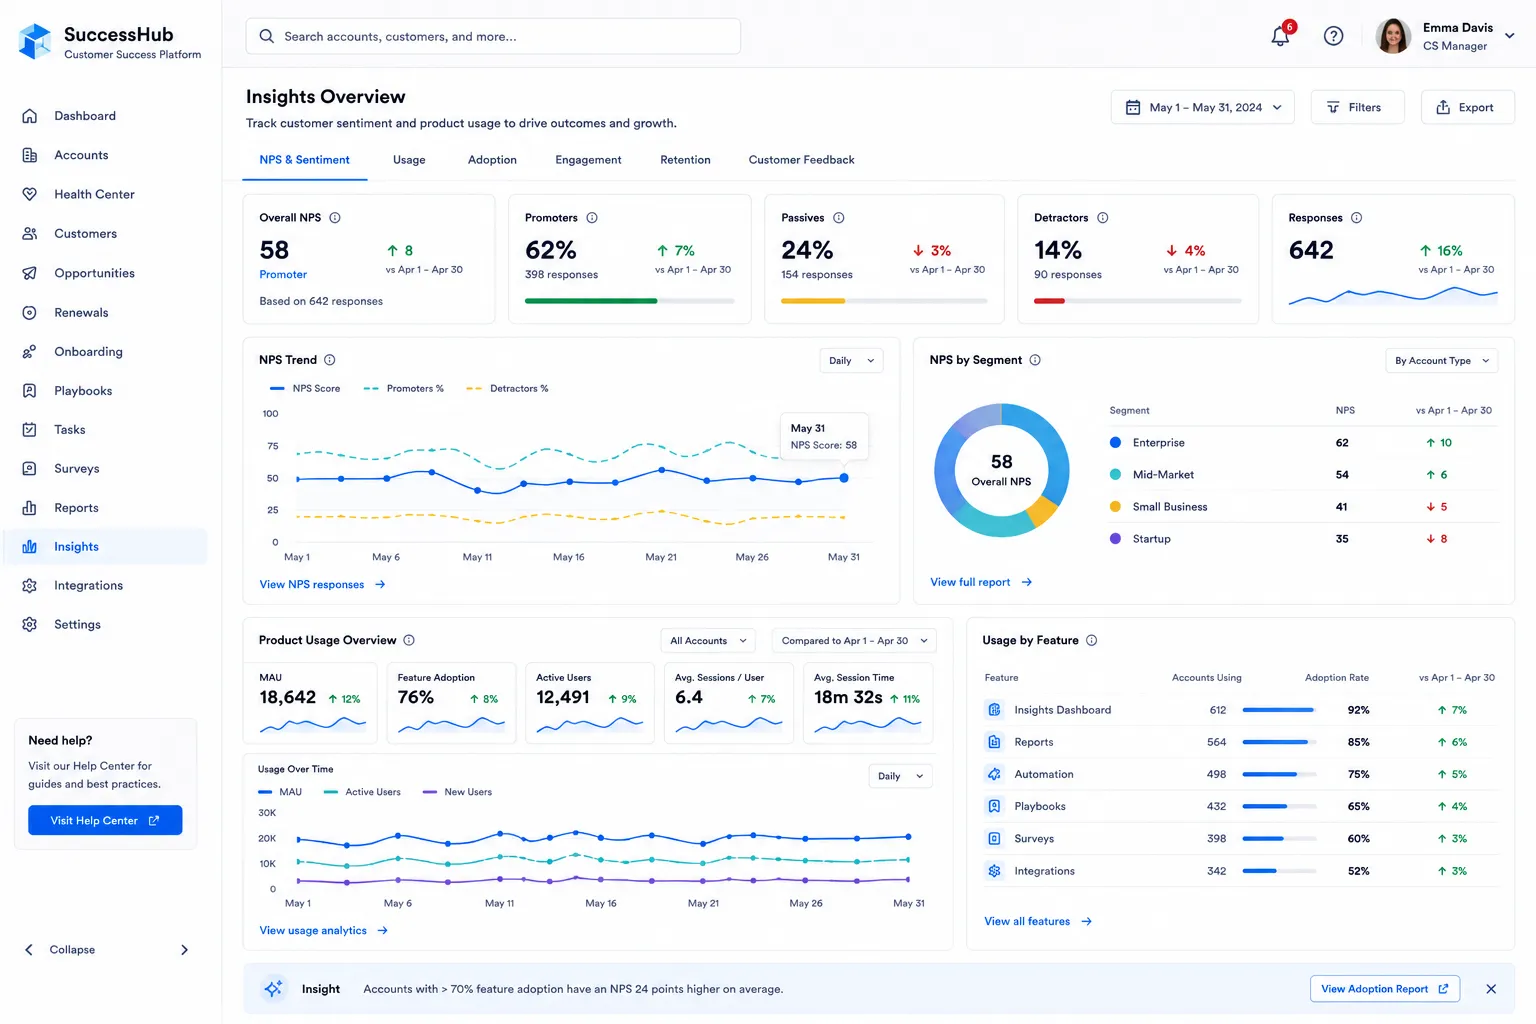Click Visit Help Center button
The height and width of the screenshot is (1024, 1536).
[105, 820]
